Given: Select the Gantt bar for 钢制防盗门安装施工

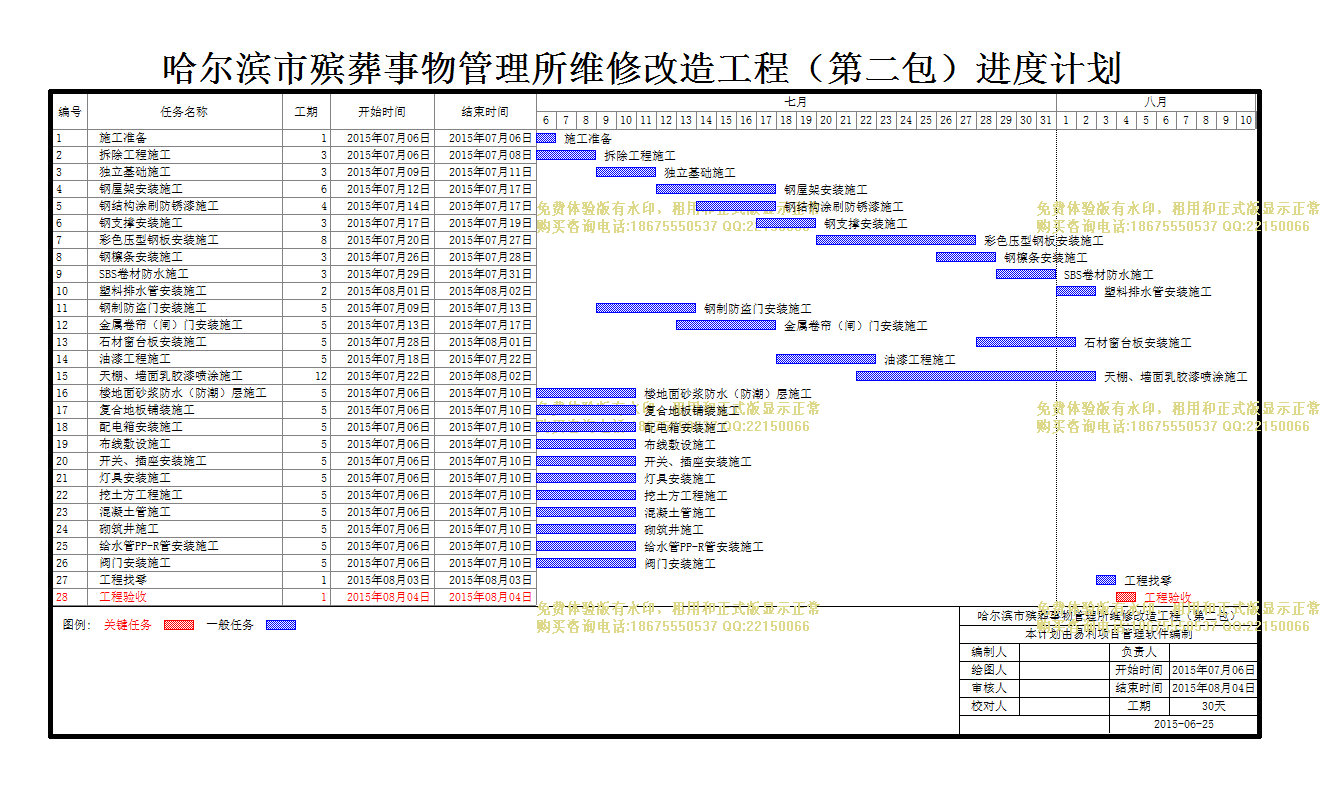Looking at the screenshot, I should (646, 308).
